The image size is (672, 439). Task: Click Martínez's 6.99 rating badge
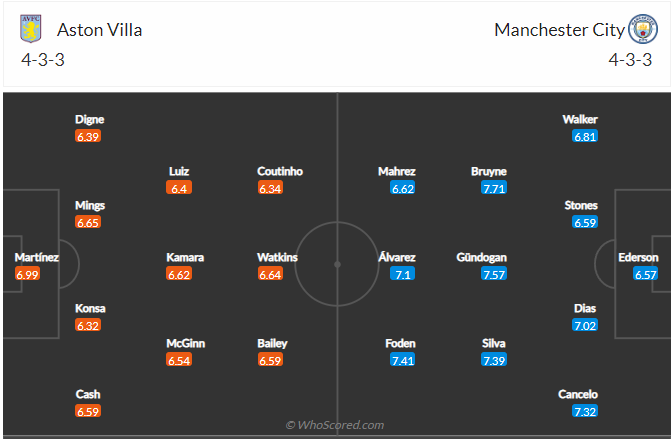pyautogui.click(x=28, y=273)
